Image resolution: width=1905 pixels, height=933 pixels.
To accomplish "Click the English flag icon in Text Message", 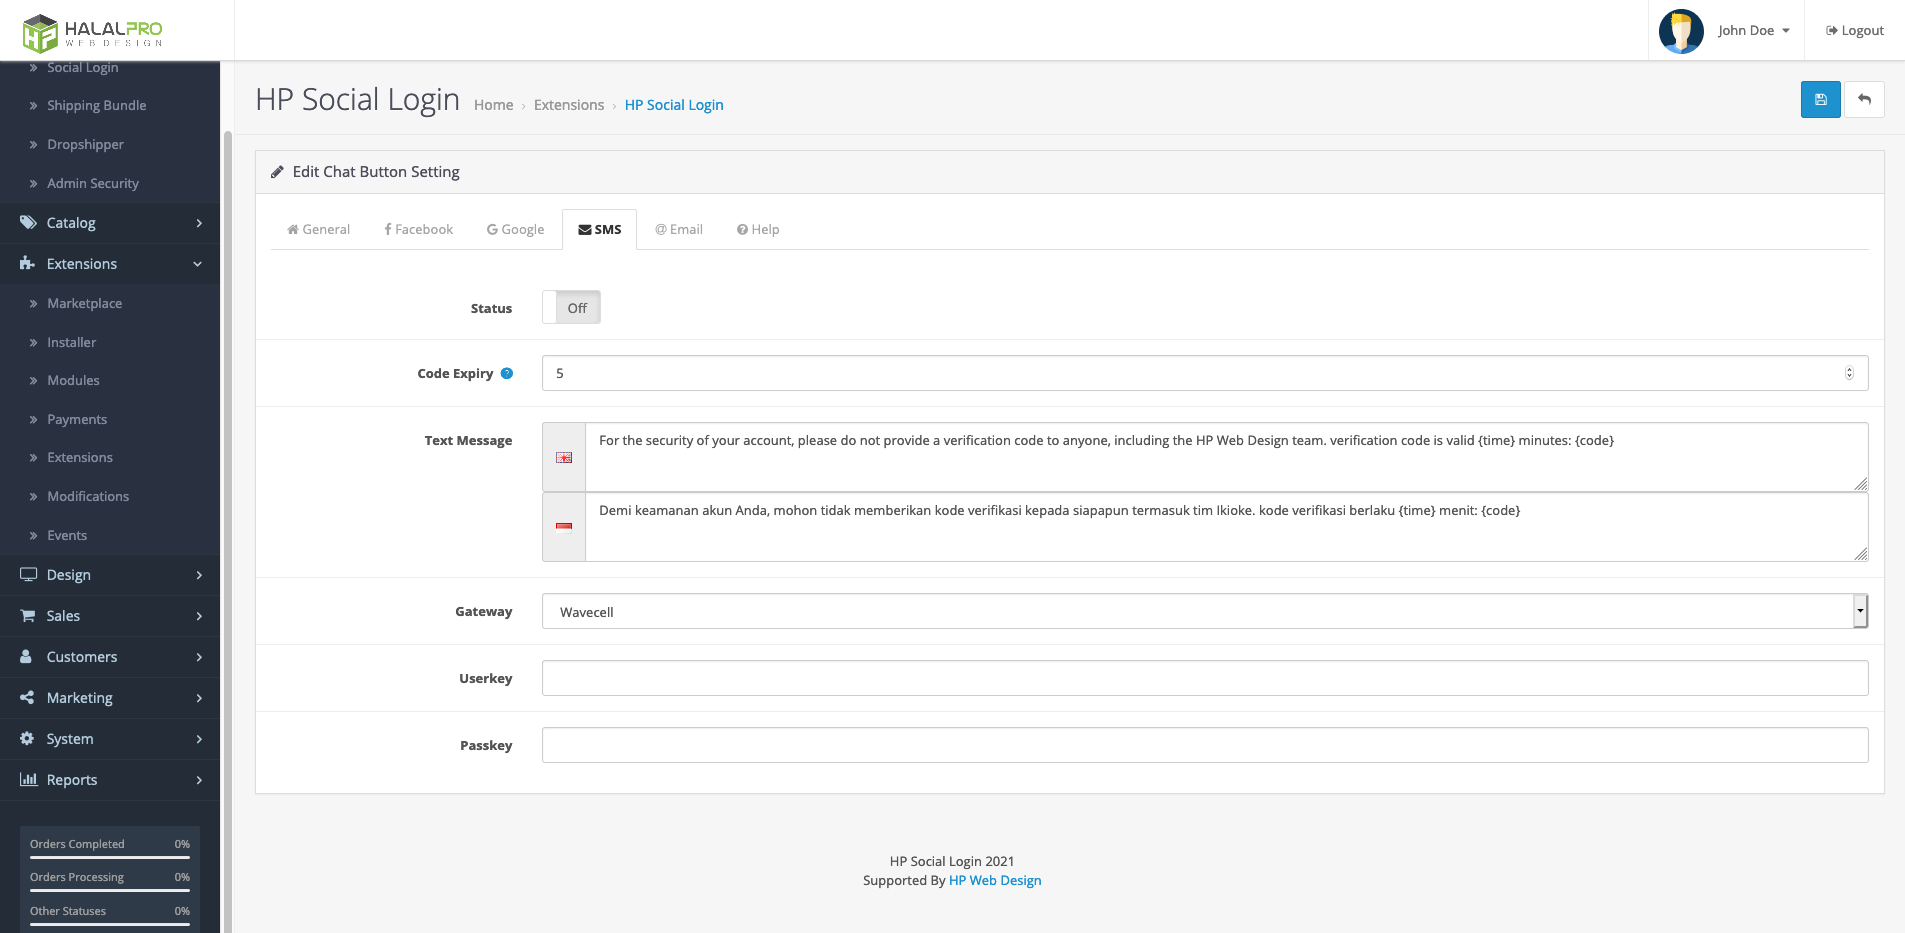I will point(564,458).
